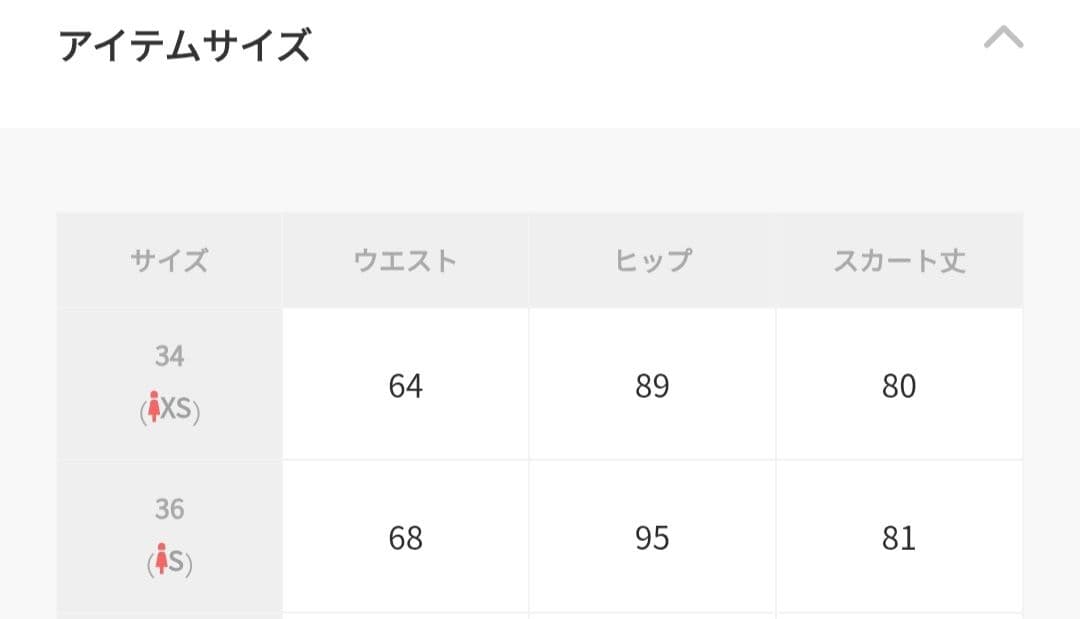Choose the size 36 number label

pos(169,509)
